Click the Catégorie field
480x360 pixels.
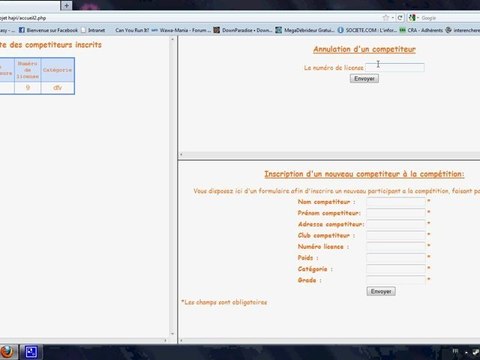396,269
